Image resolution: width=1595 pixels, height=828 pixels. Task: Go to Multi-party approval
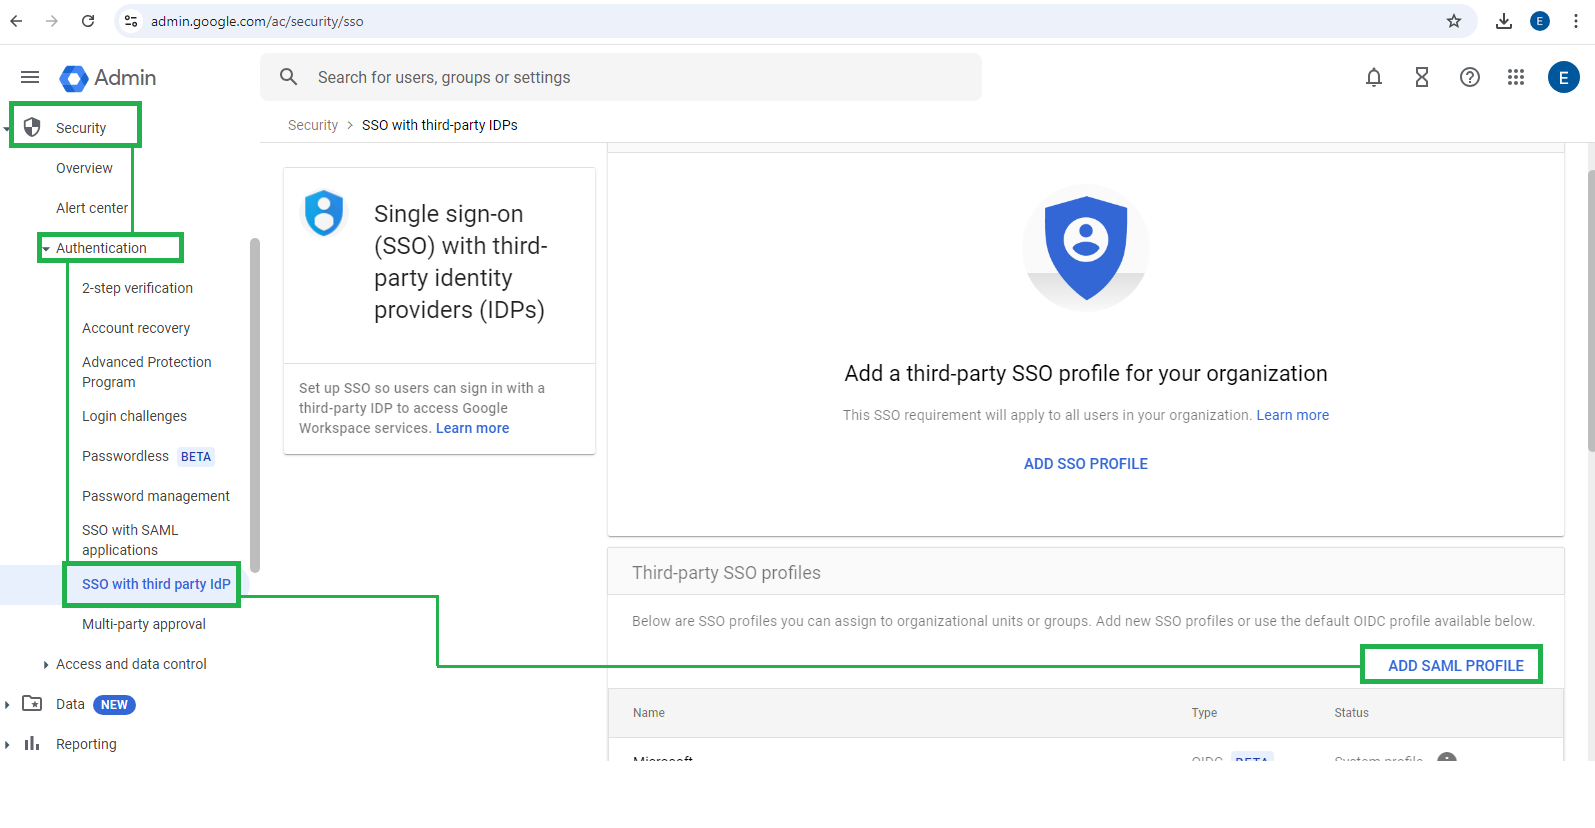point(144,624)
